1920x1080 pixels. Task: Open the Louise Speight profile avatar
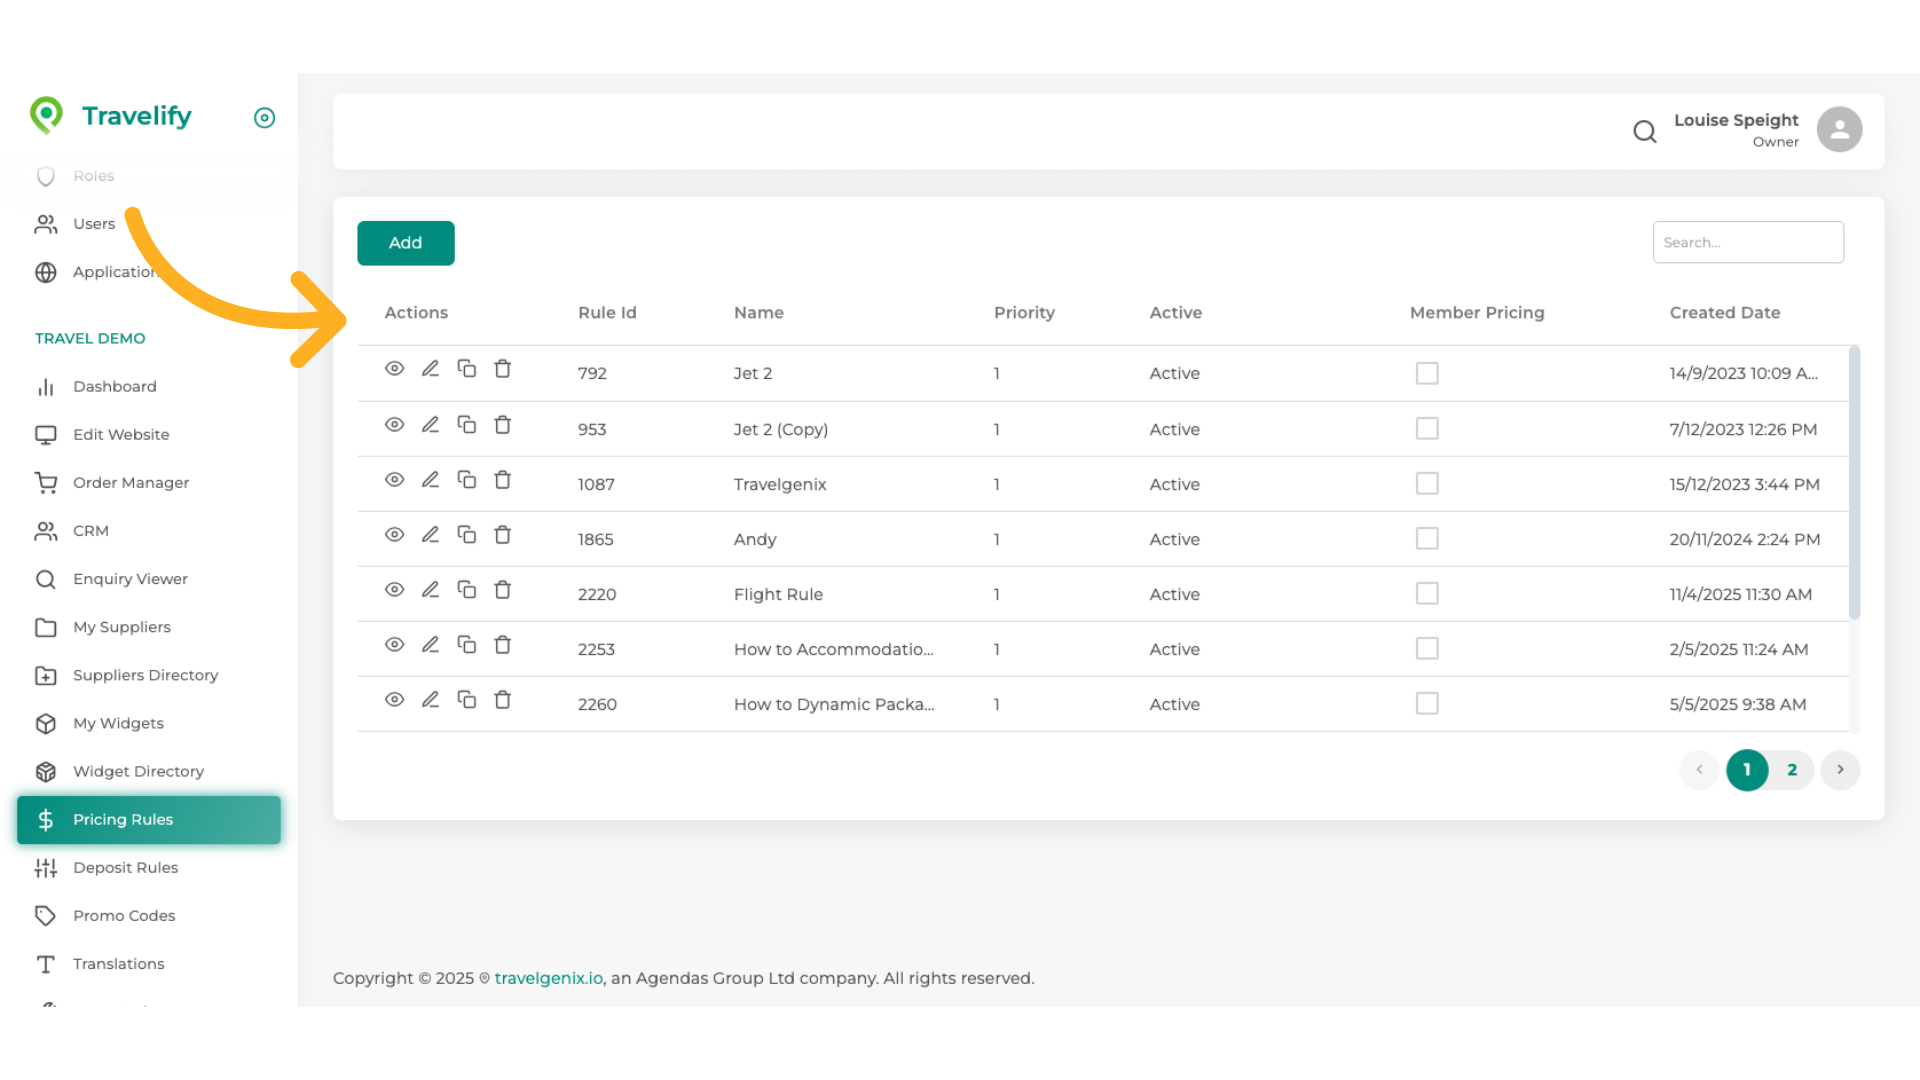(1839, 130)
